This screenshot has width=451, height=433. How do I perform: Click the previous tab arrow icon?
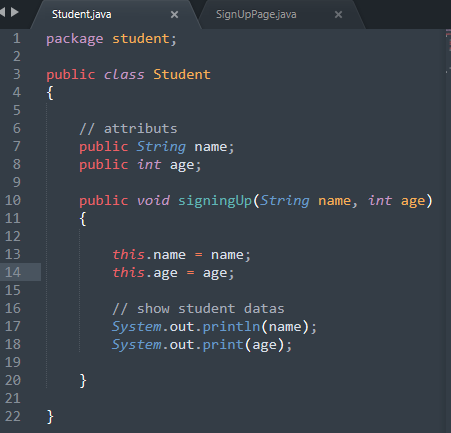2,12
